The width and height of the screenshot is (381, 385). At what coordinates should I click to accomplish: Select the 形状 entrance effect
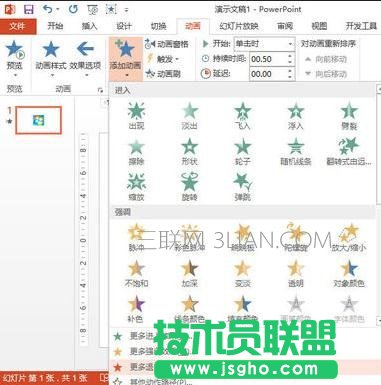(190, 151)
